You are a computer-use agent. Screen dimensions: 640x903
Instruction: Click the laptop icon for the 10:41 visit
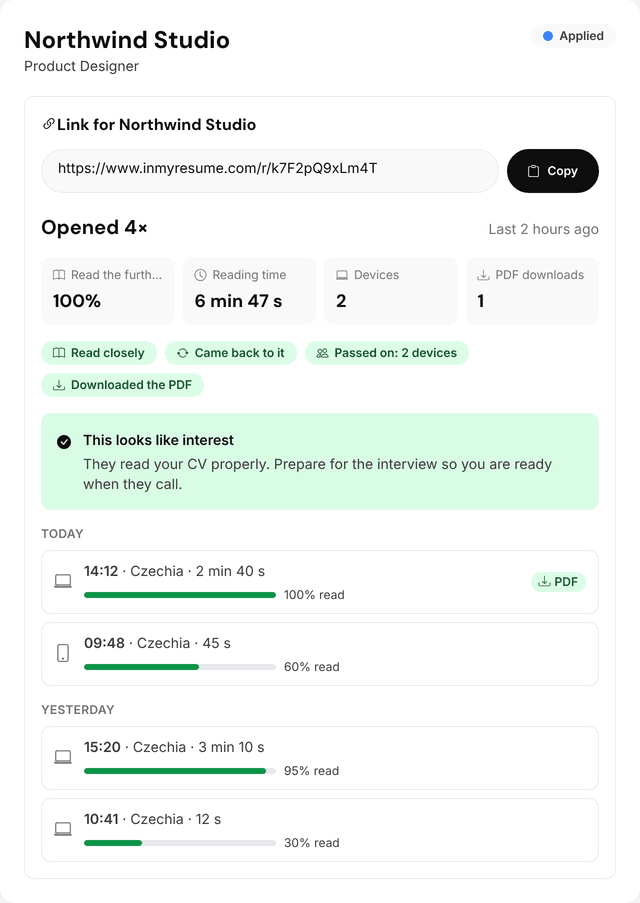pos(63,829)
